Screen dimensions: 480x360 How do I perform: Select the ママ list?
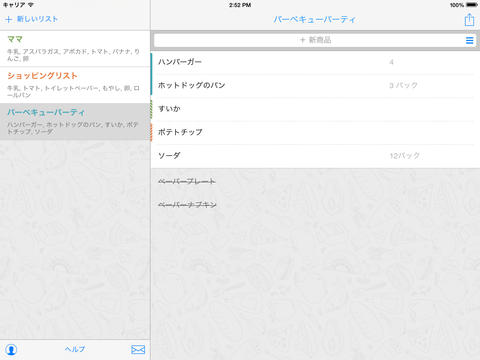click(75, 49)
